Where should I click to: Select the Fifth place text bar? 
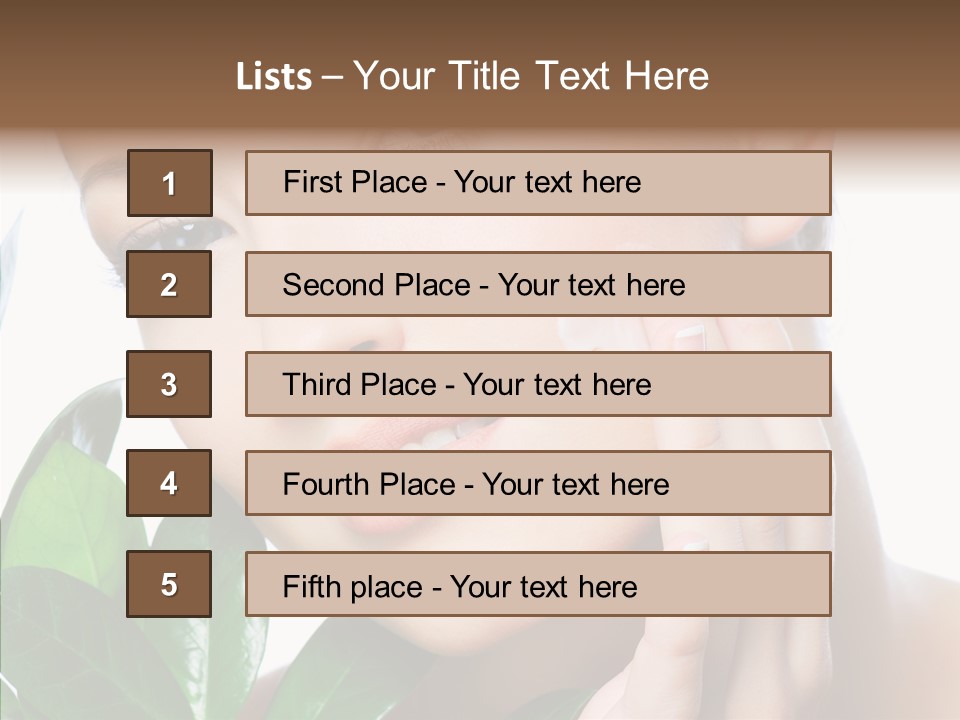pyautogui.click(x=538, y=584)
